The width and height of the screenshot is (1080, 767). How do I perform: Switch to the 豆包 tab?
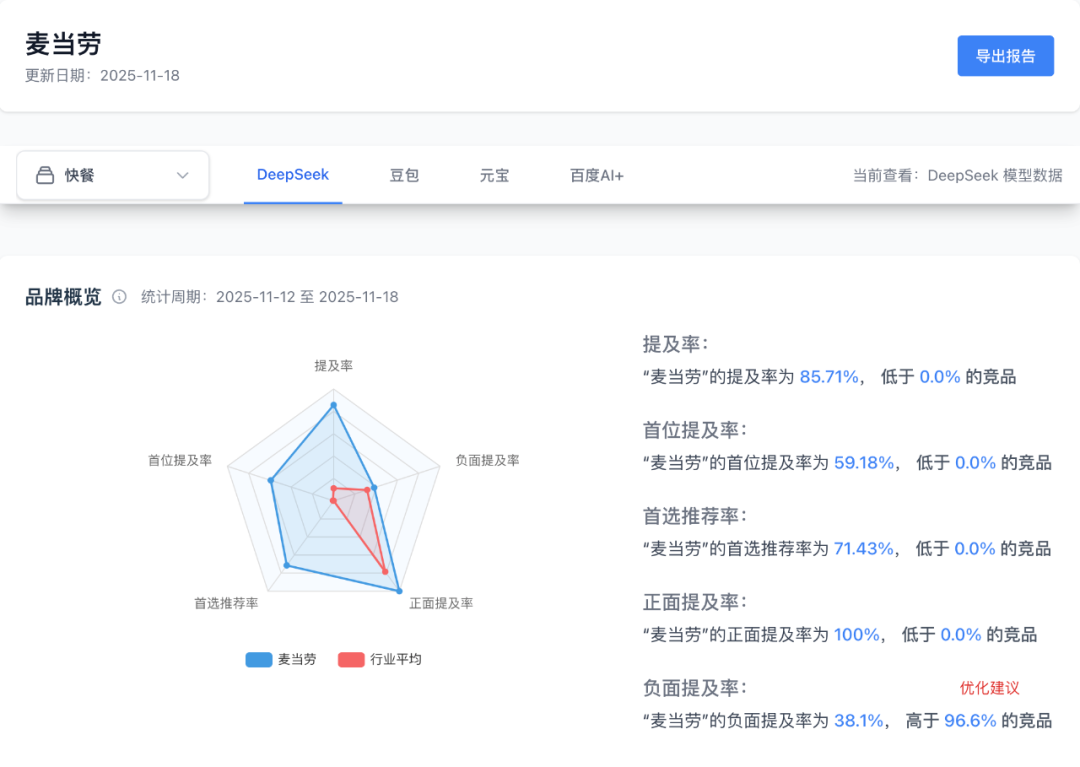coord(404,176)
